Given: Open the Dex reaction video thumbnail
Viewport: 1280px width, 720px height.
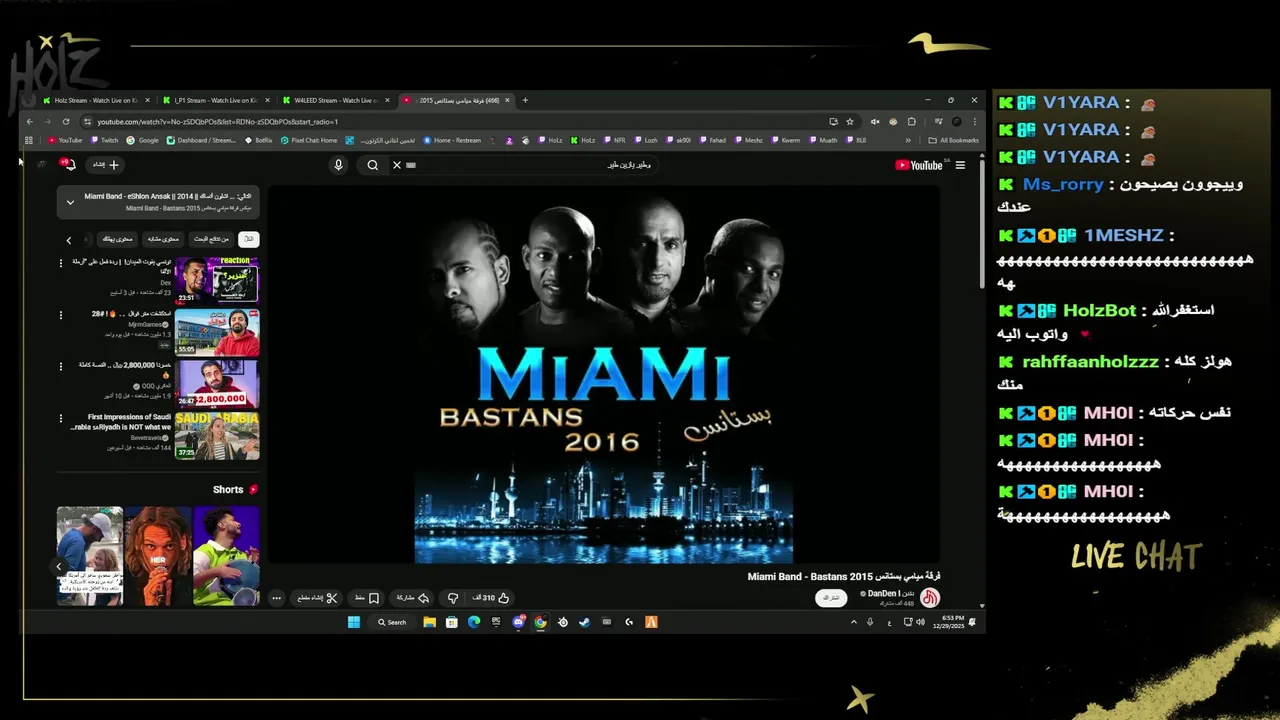Looking at the screenshot, I should [x=217, y=280].
